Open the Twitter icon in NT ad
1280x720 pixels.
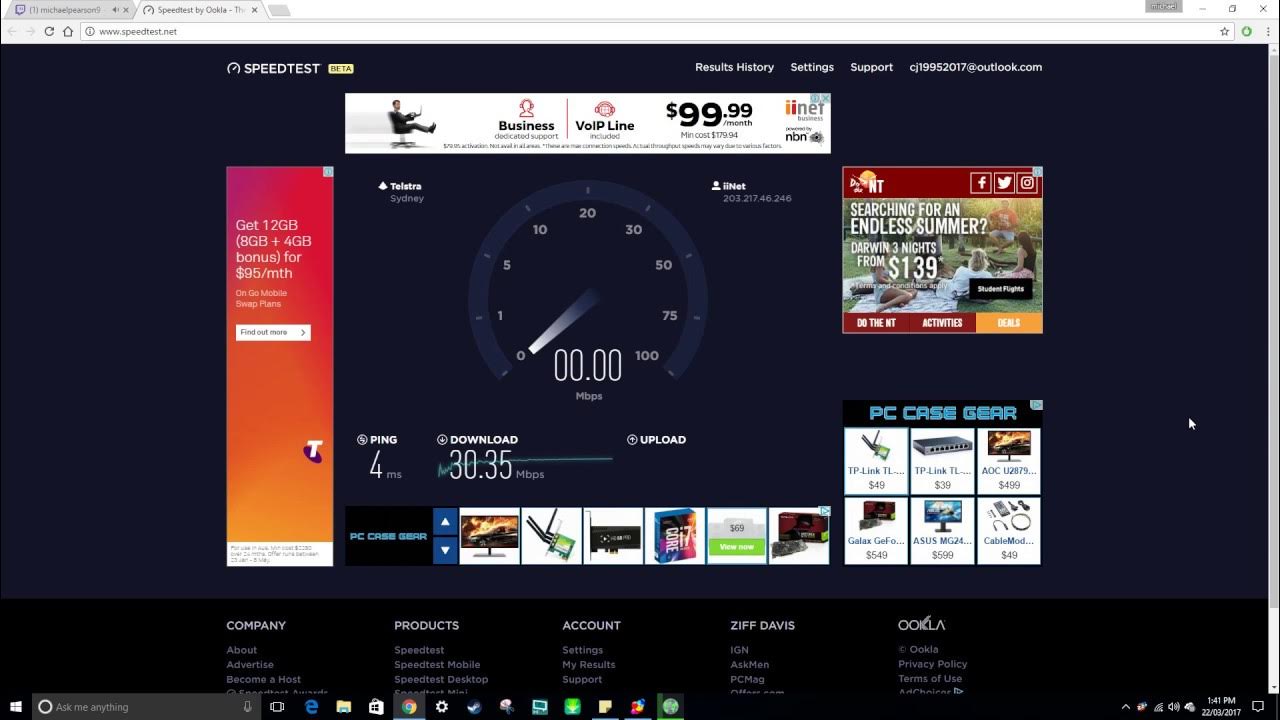1004,183
